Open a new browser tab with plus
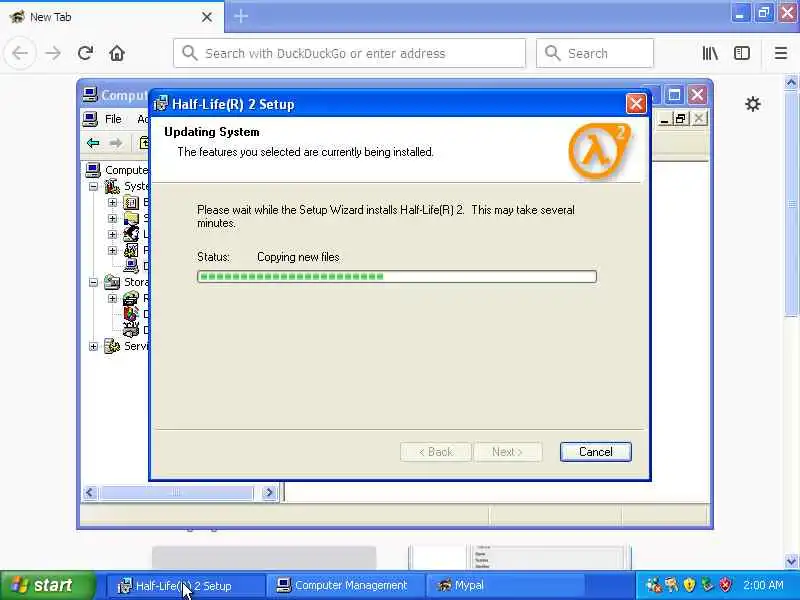The image size is (800, 600). coord(241,16)
